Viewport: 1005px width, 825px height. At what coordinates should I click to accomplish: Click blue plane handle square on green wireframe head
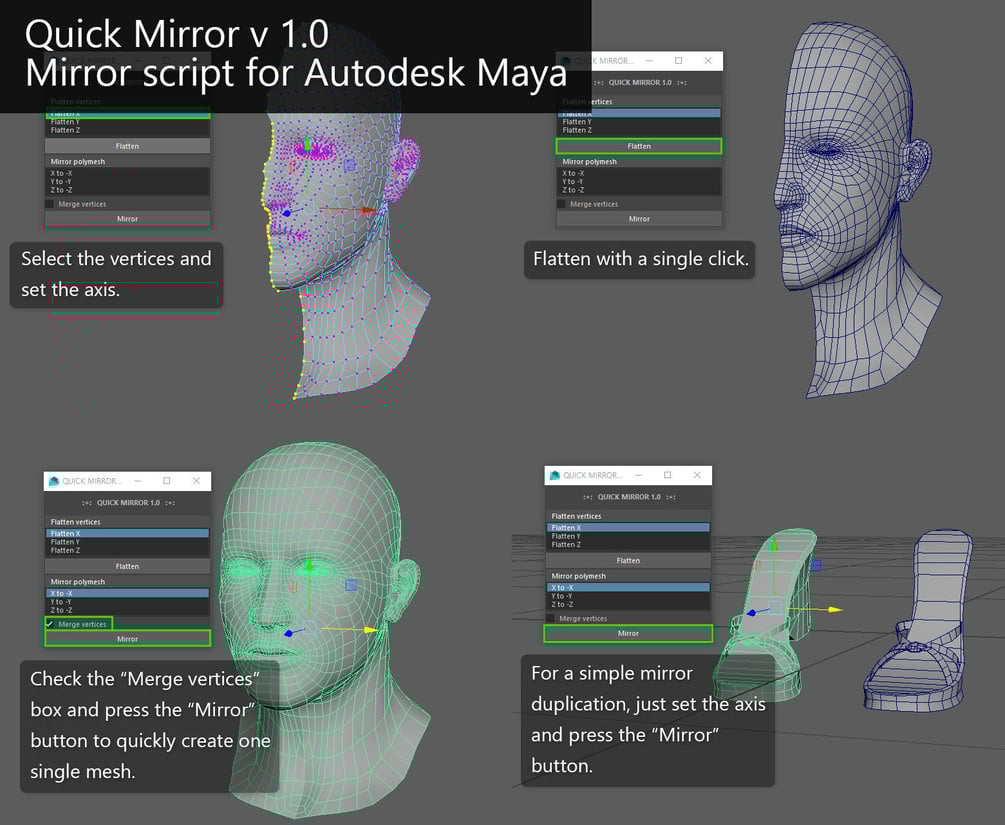point(351,585)
